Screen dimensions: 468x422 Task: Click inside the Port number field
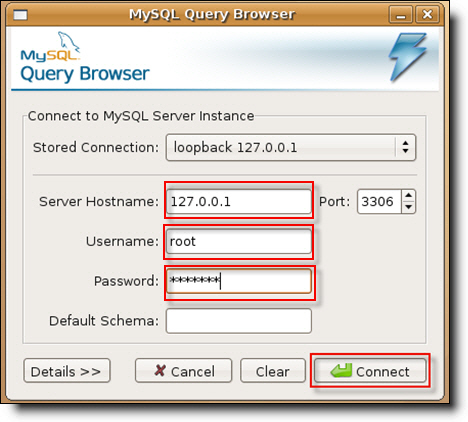(379, 202)
